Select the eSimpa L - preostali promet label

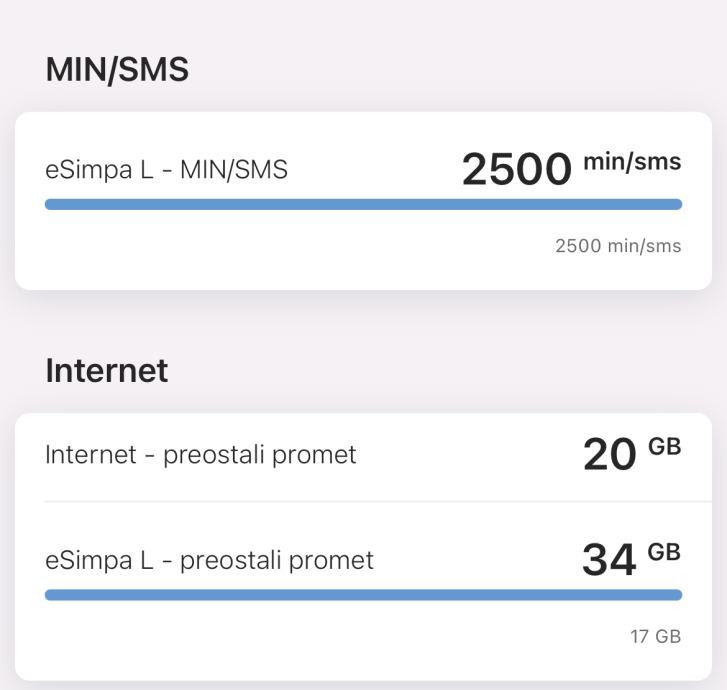click(209, 560)
